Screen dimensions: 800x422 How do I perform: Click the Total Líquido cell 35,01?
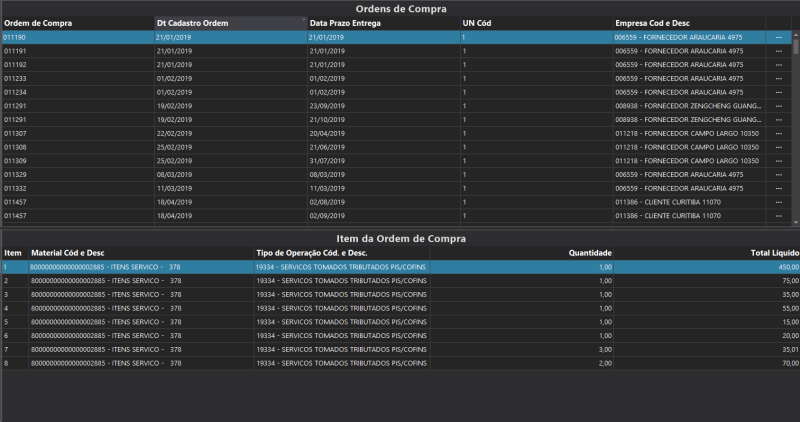pos(707,350)
